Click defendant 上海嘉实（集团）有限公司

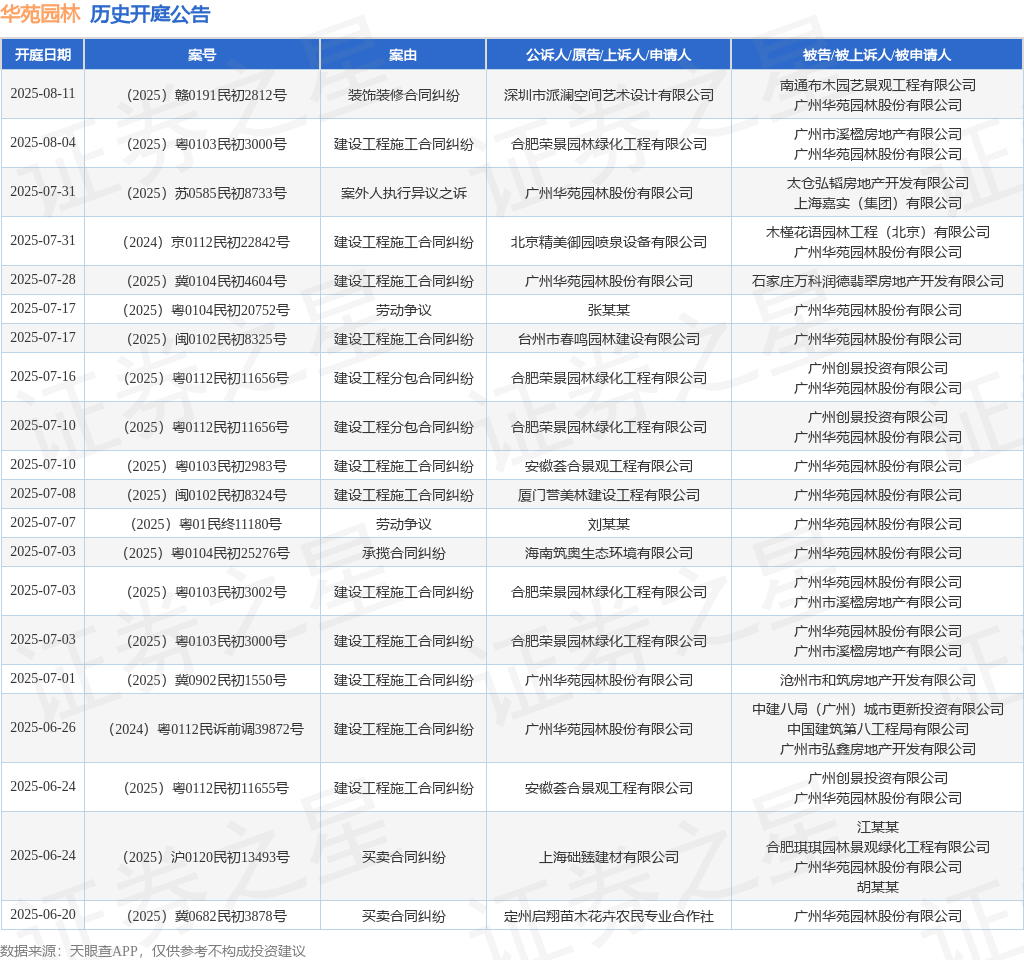(878, 203)
